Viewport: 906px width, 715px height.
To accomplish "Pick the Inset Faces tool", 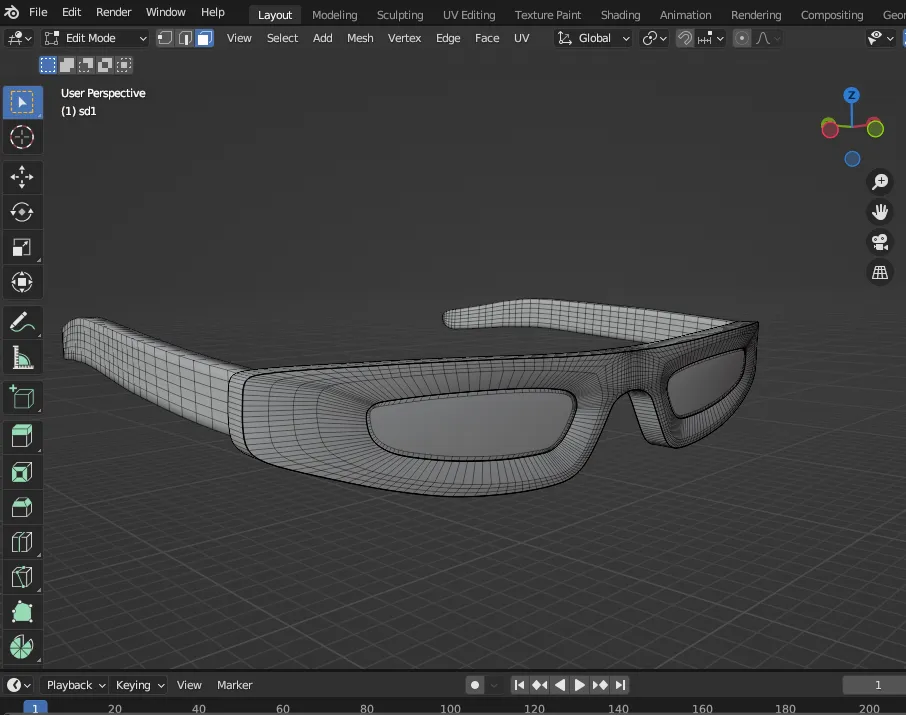I will [22, 472].
